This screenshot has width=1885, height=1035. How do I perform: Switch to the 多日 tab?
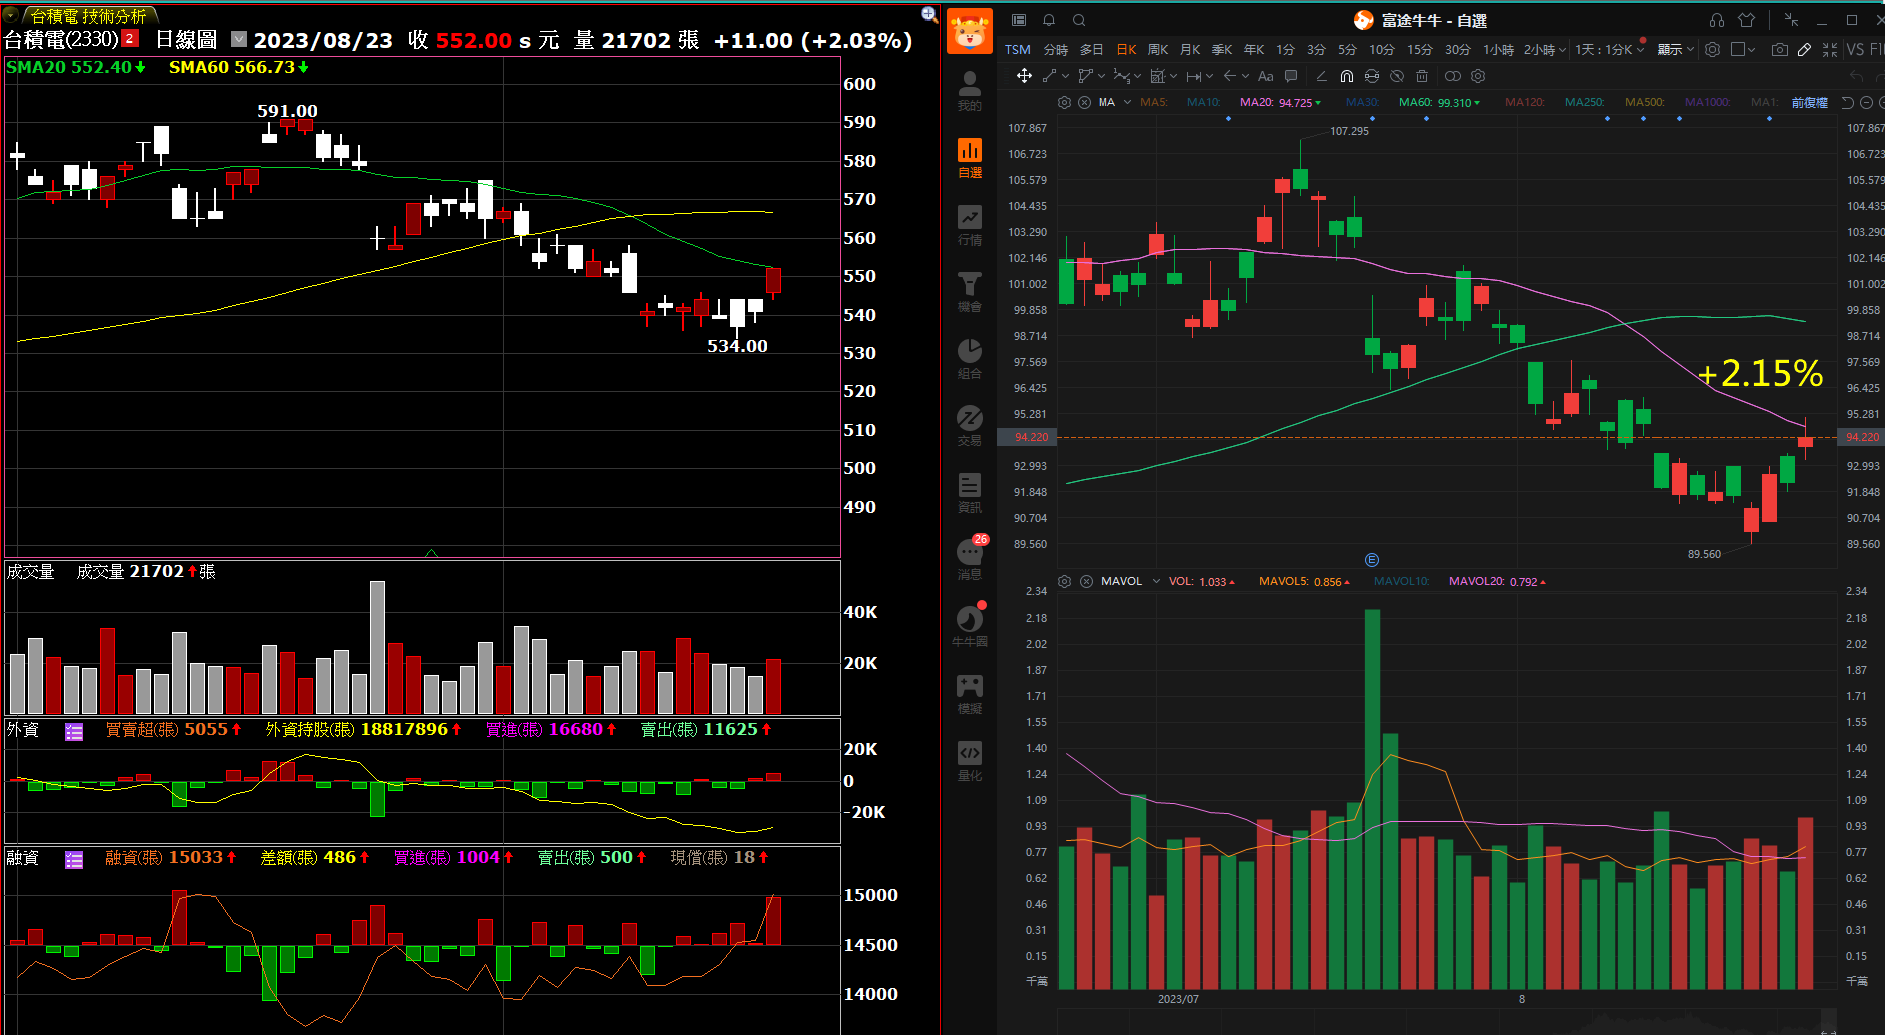[x=1091, y=49]
